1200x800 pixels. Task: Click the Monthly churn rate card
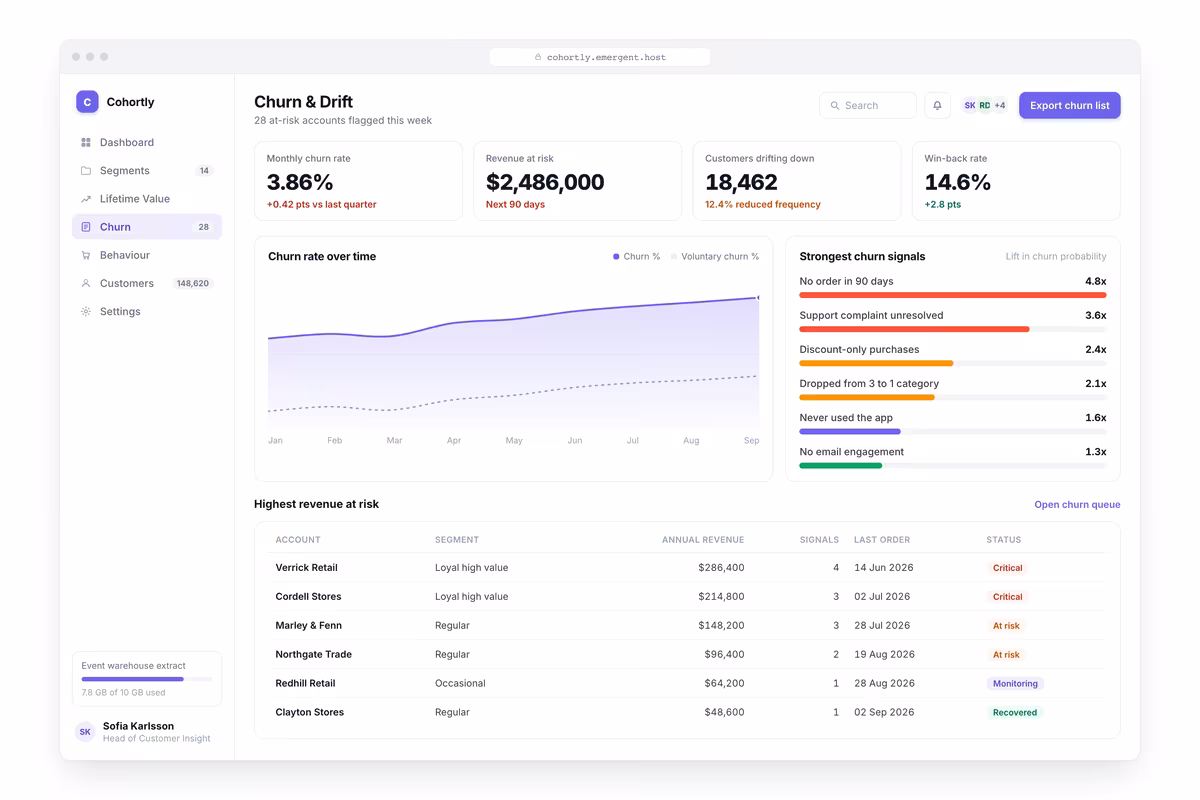click(x=358, y=181)
